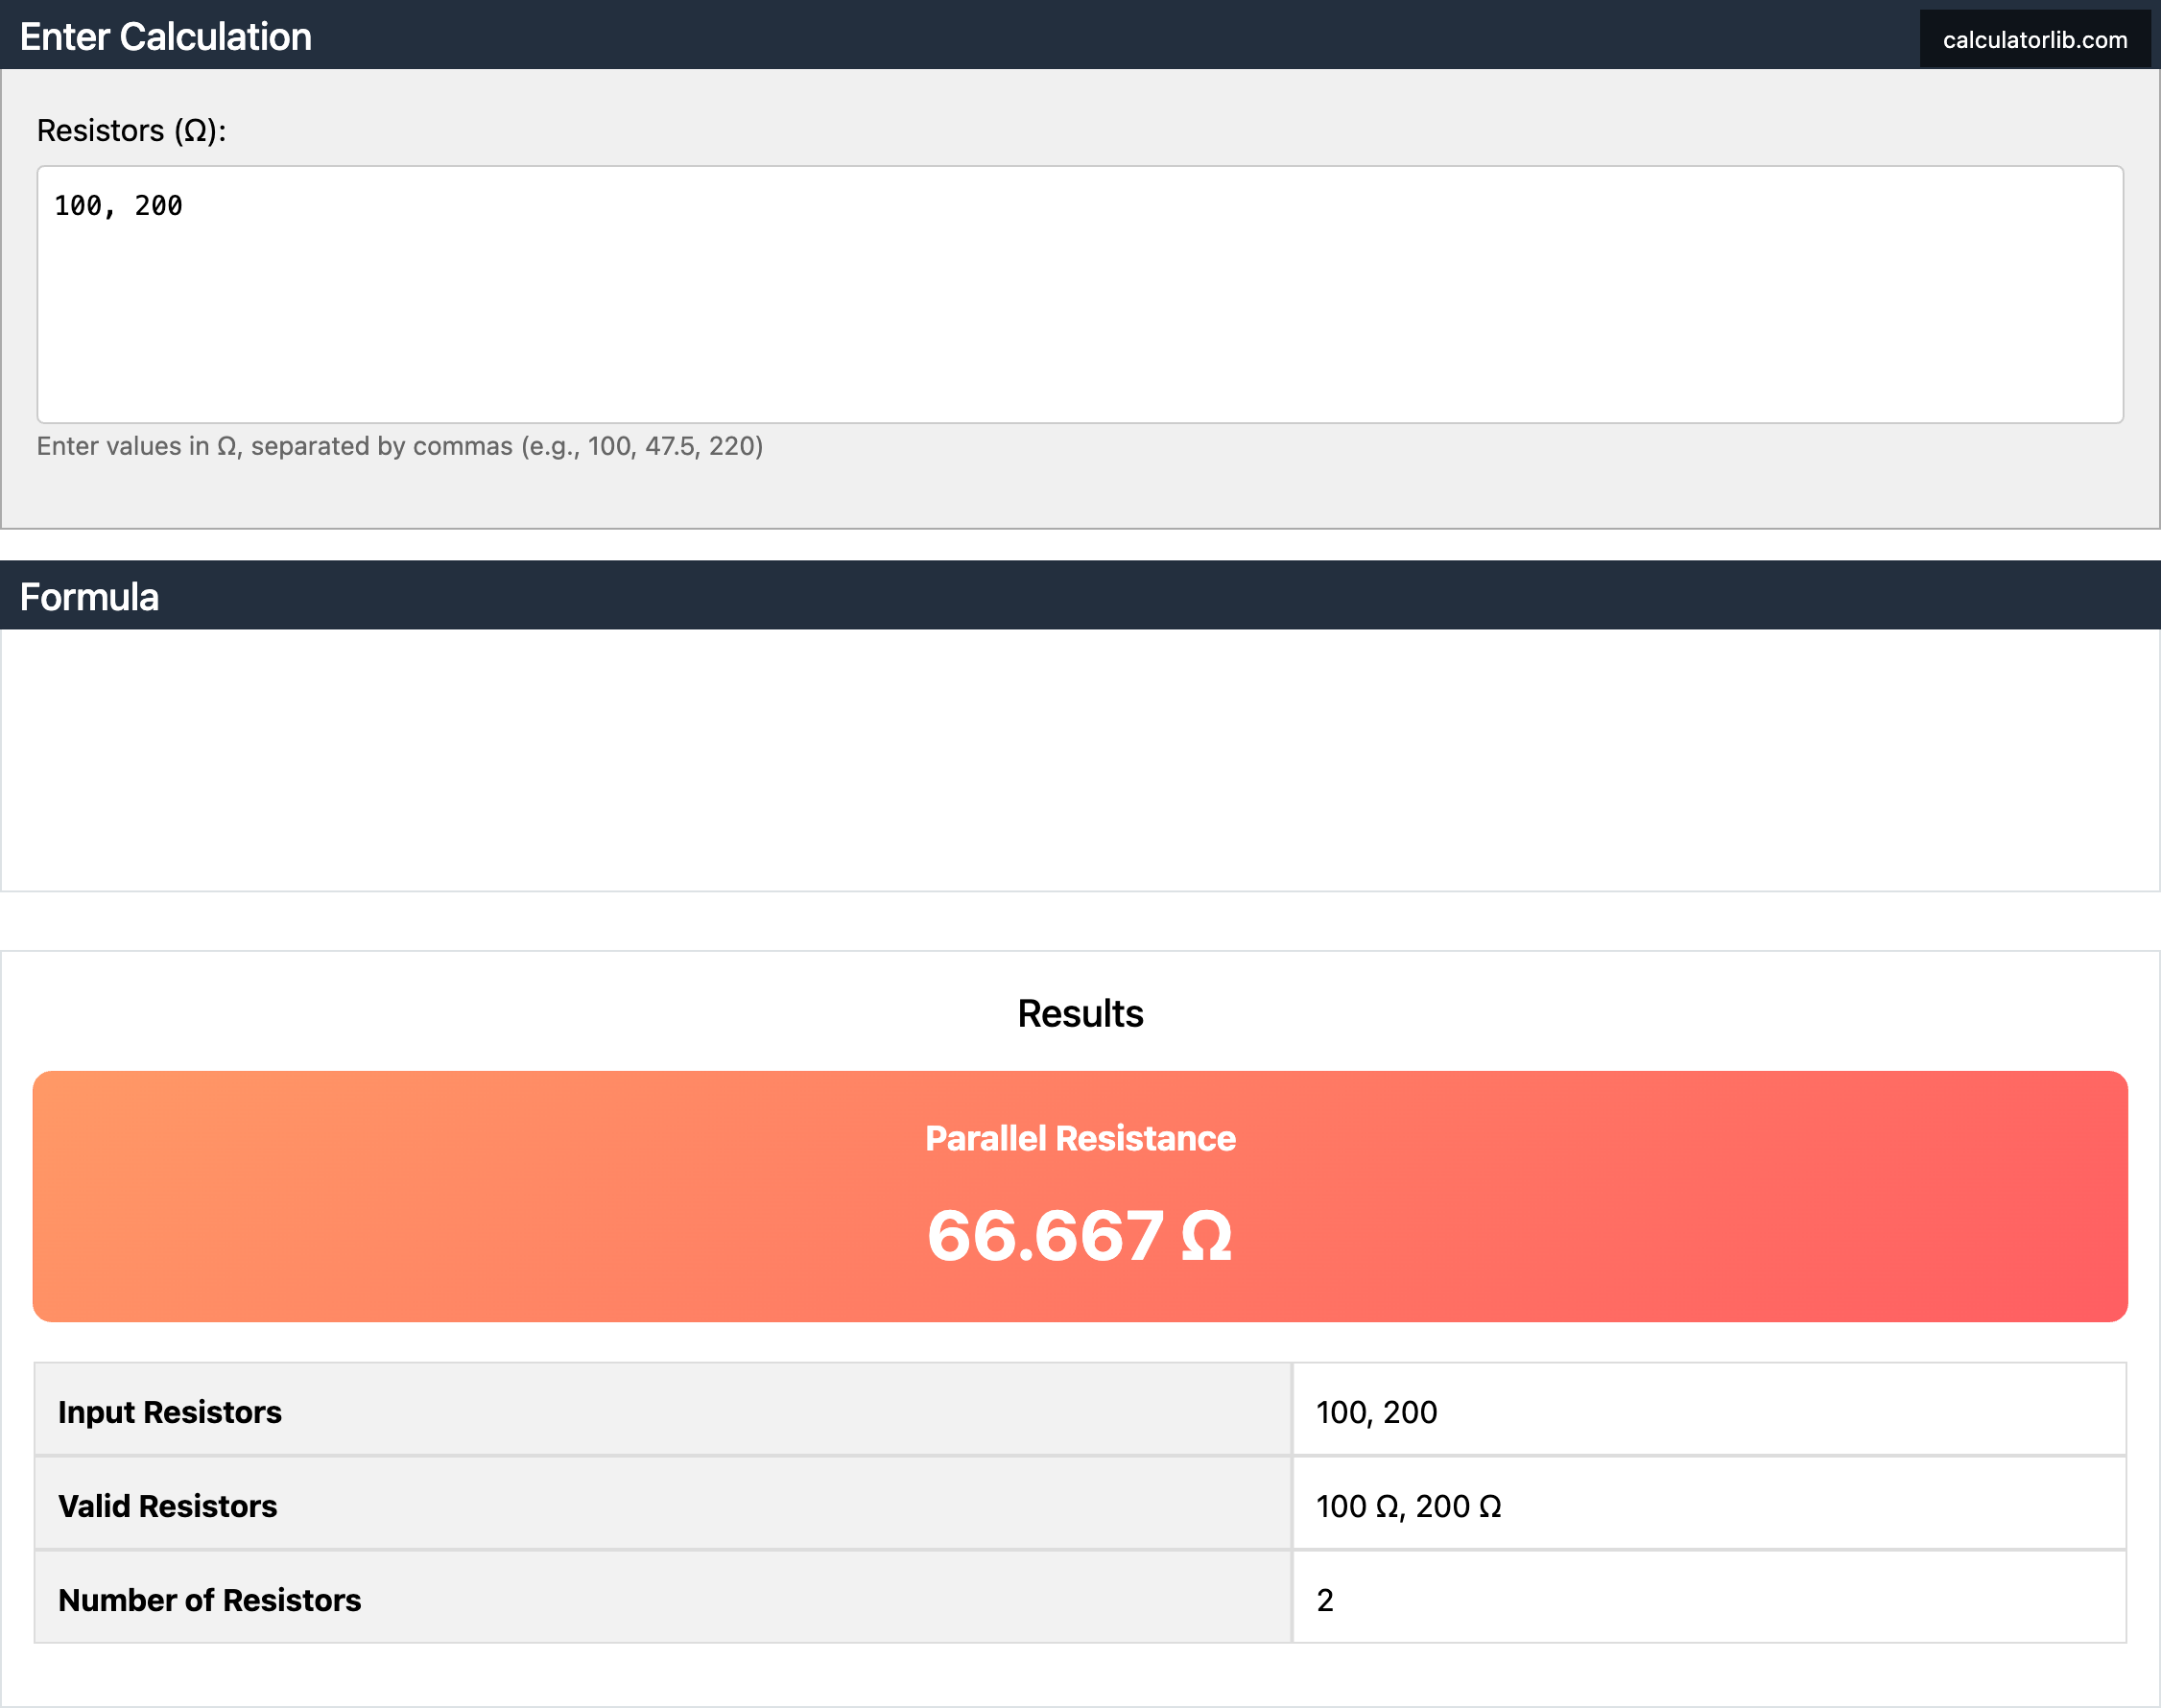Click the Ω symbol in the result

1207,1238
